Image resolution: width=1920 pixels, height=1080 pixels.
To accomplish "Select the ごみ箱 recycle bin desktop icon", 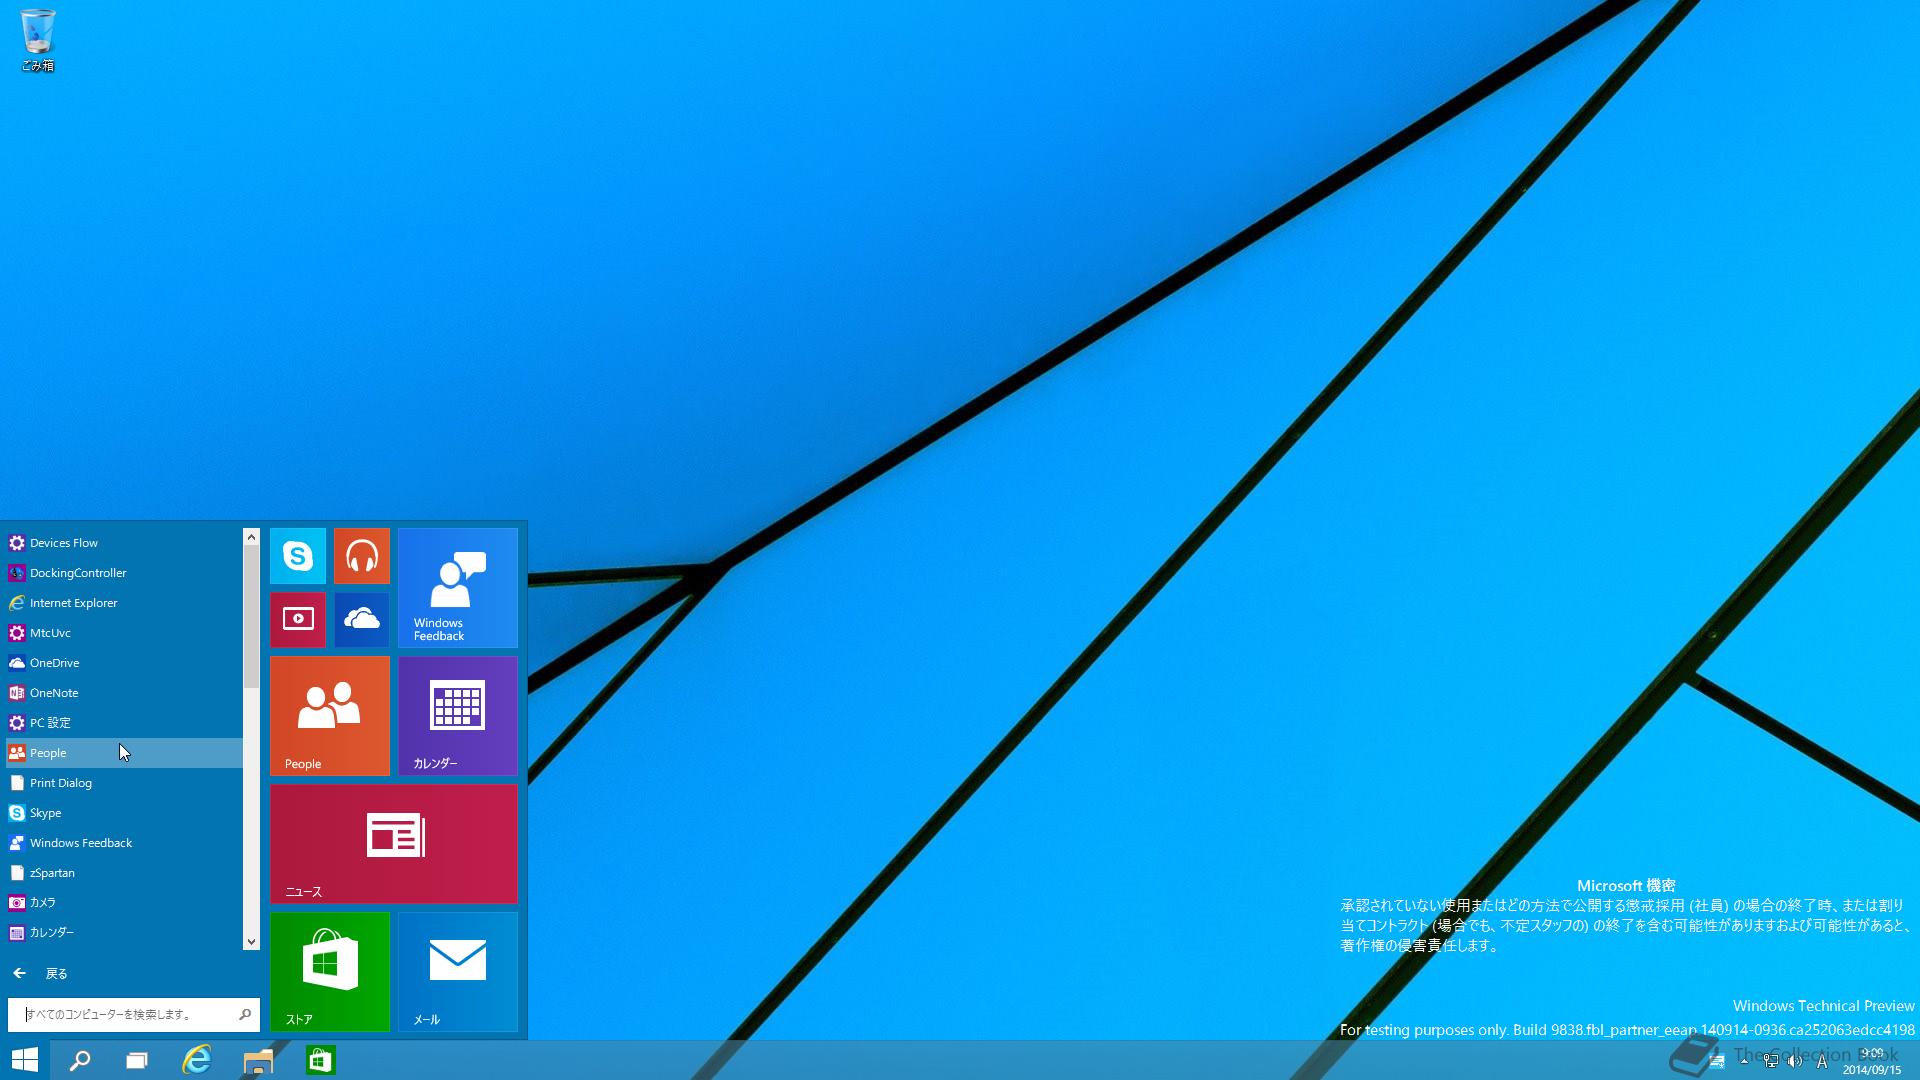I will click(37, 41).
